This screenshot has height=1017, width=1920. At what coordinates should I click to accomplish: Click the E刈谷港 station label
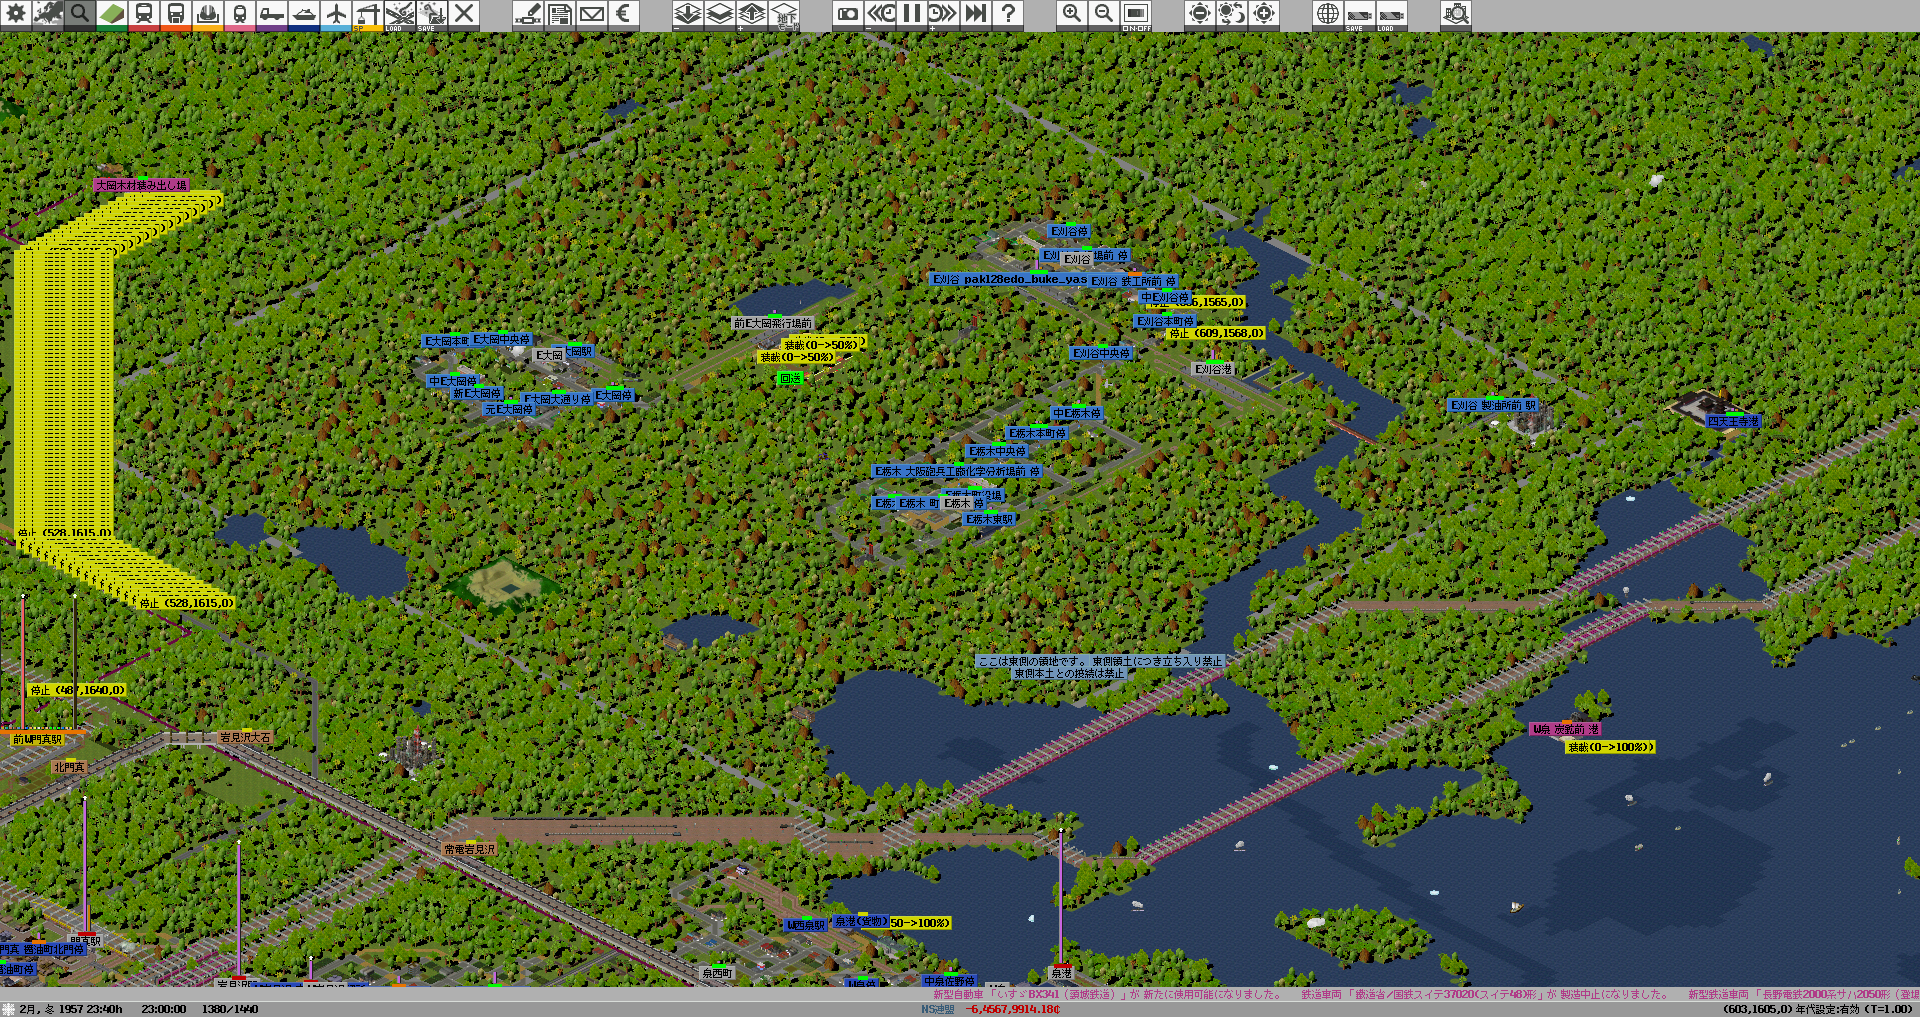tap(1213, 369)
